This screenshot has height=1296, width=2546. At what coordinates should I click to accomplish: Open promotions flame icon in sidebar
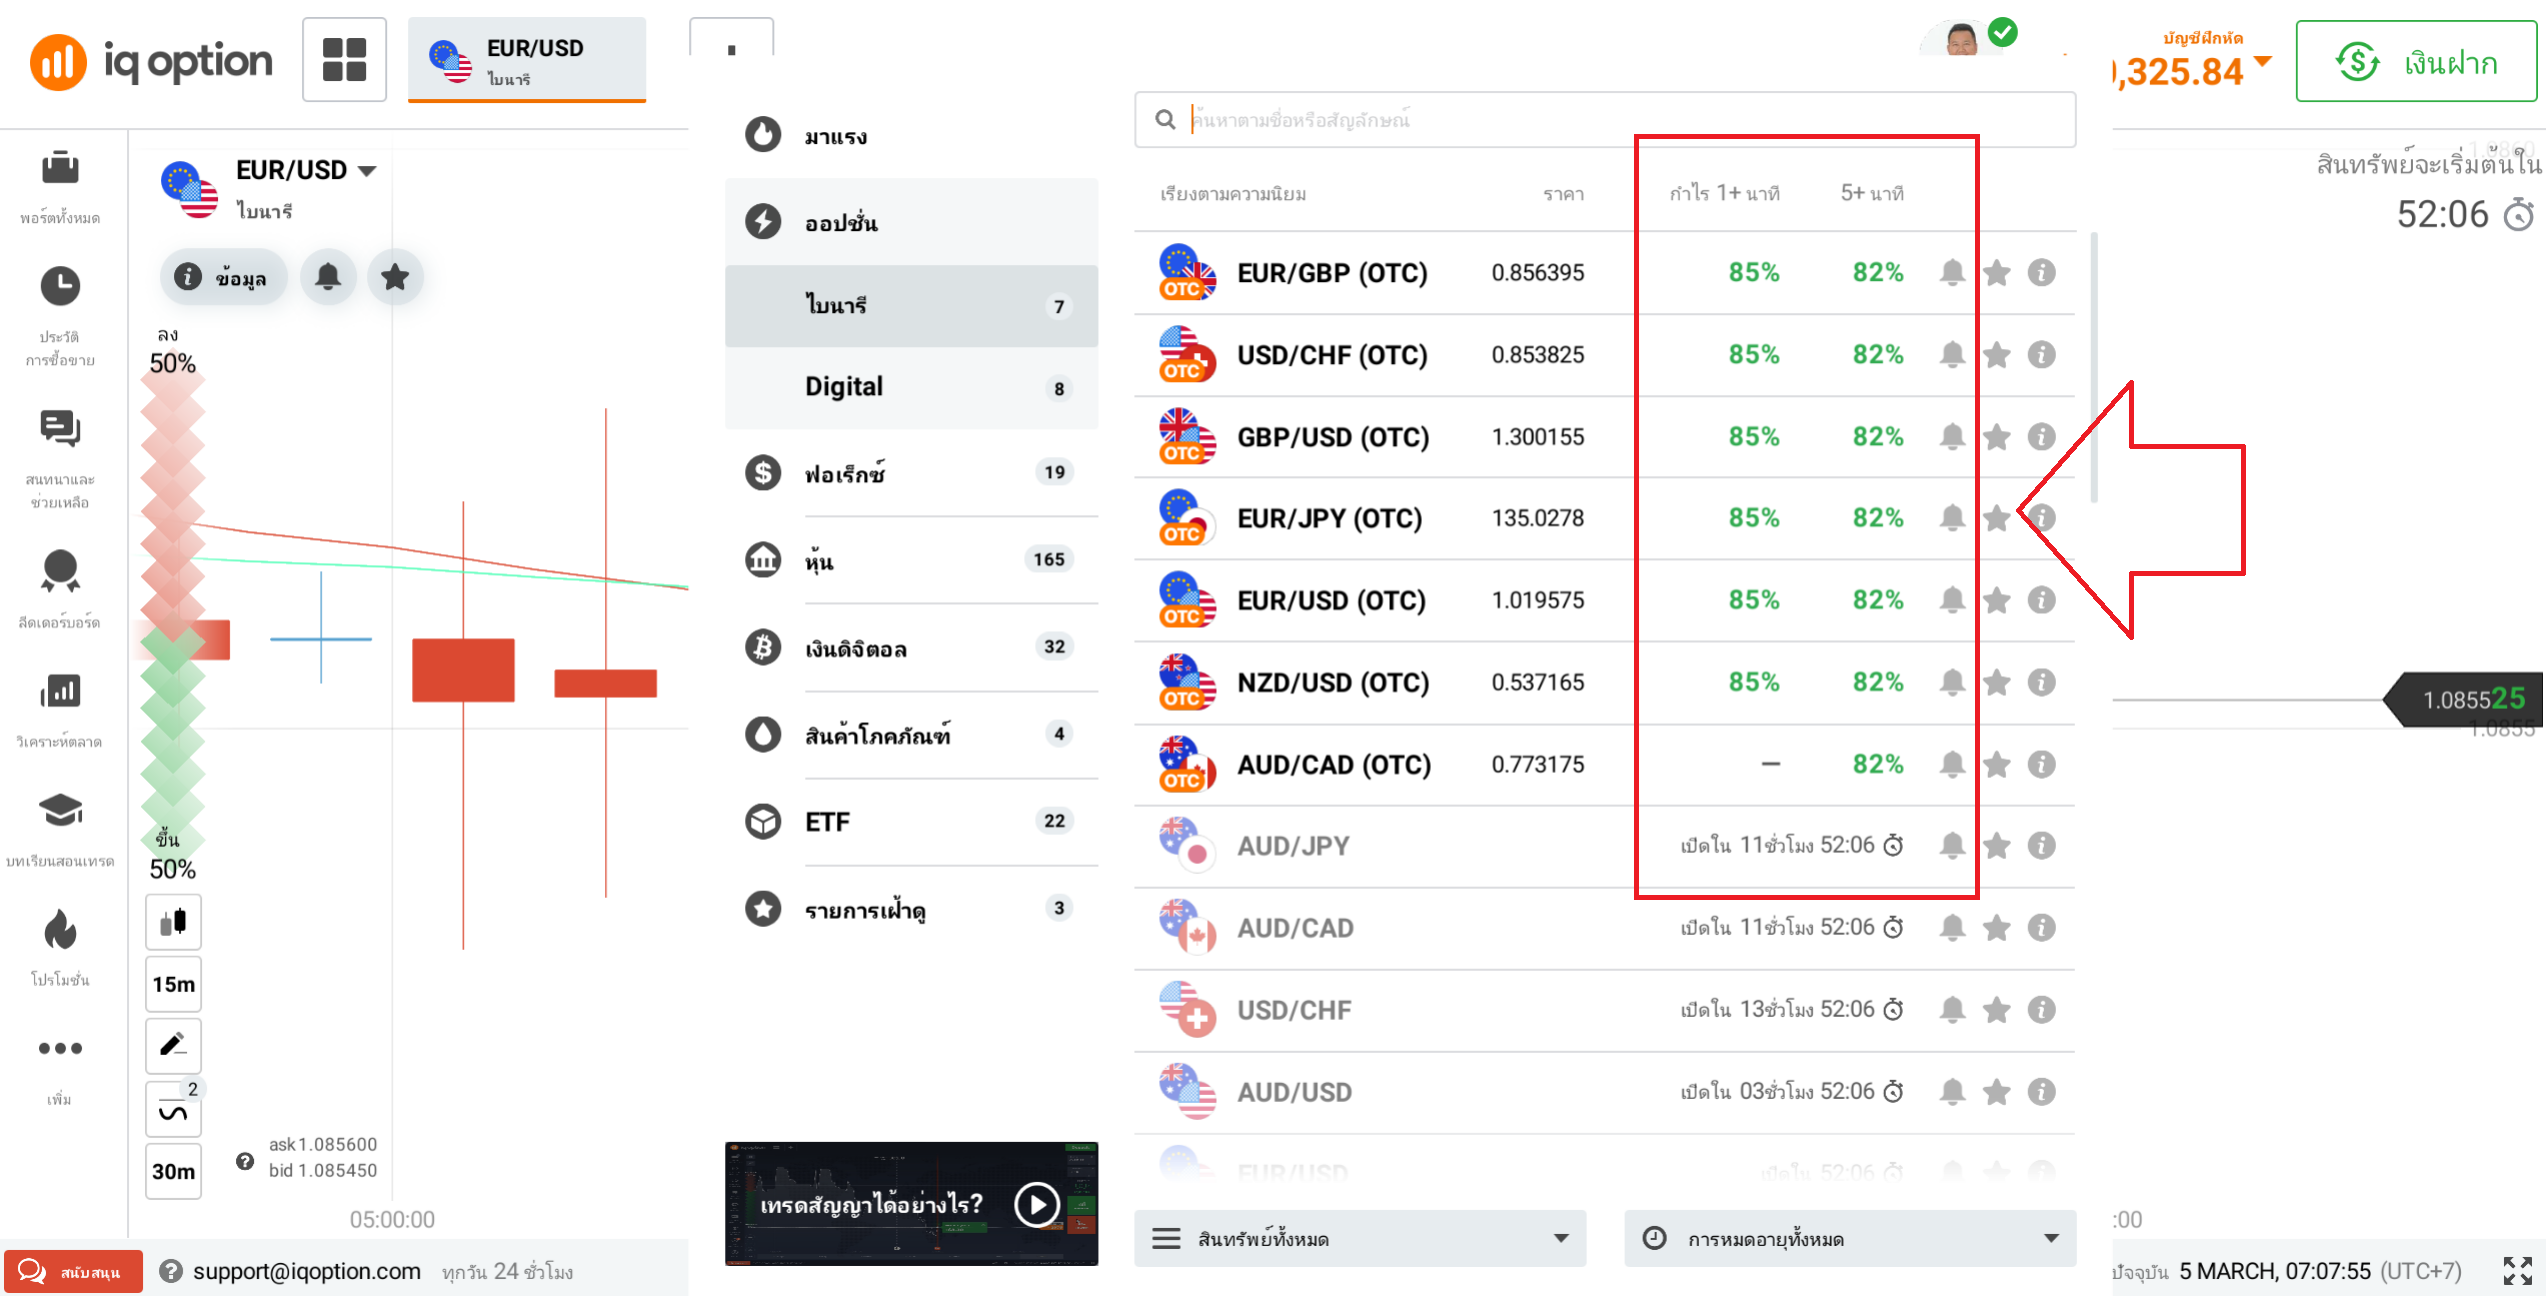[x=60, y=929]
